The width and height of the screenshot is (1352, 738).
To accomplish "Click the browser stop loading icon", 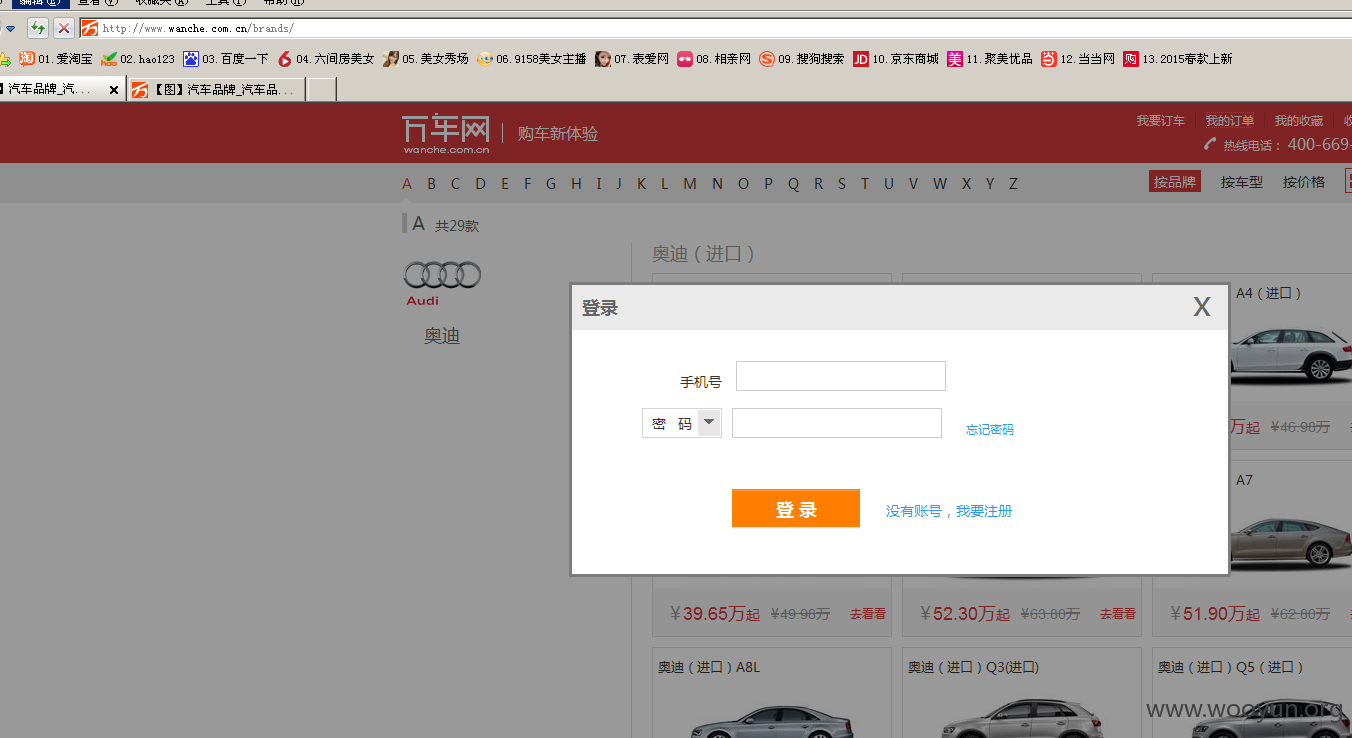I will click(63, 28).
